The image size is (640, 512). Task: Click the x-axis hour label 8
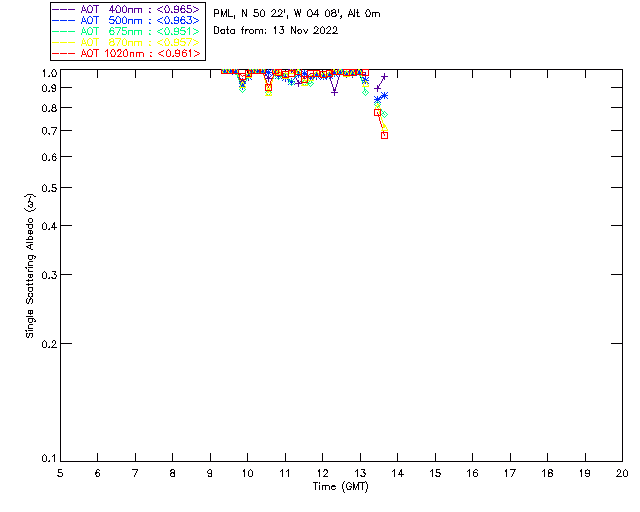pos(173,473)
